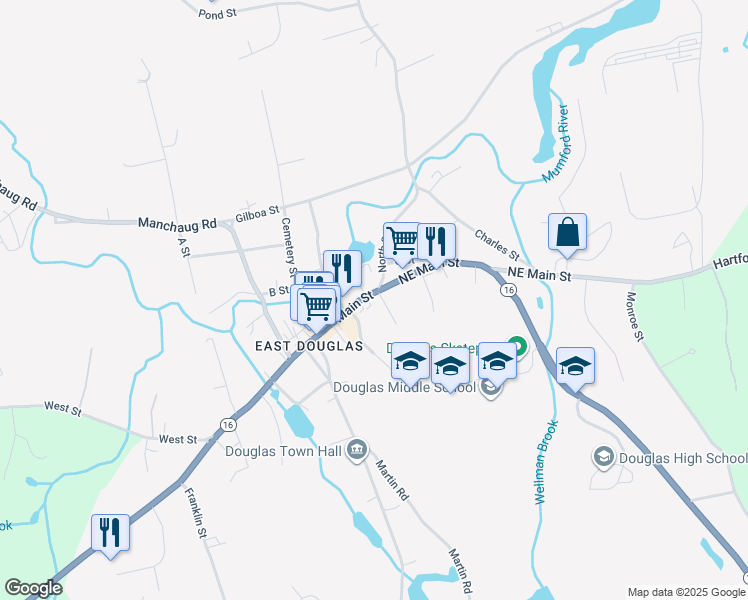
Task: Click the Mumford River label
Action: (x=556, y=143)
